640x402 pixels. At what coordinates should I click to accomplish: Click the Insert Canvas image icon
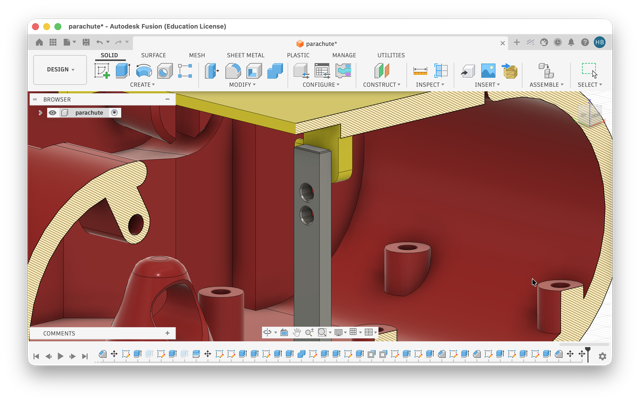point(488,71)
